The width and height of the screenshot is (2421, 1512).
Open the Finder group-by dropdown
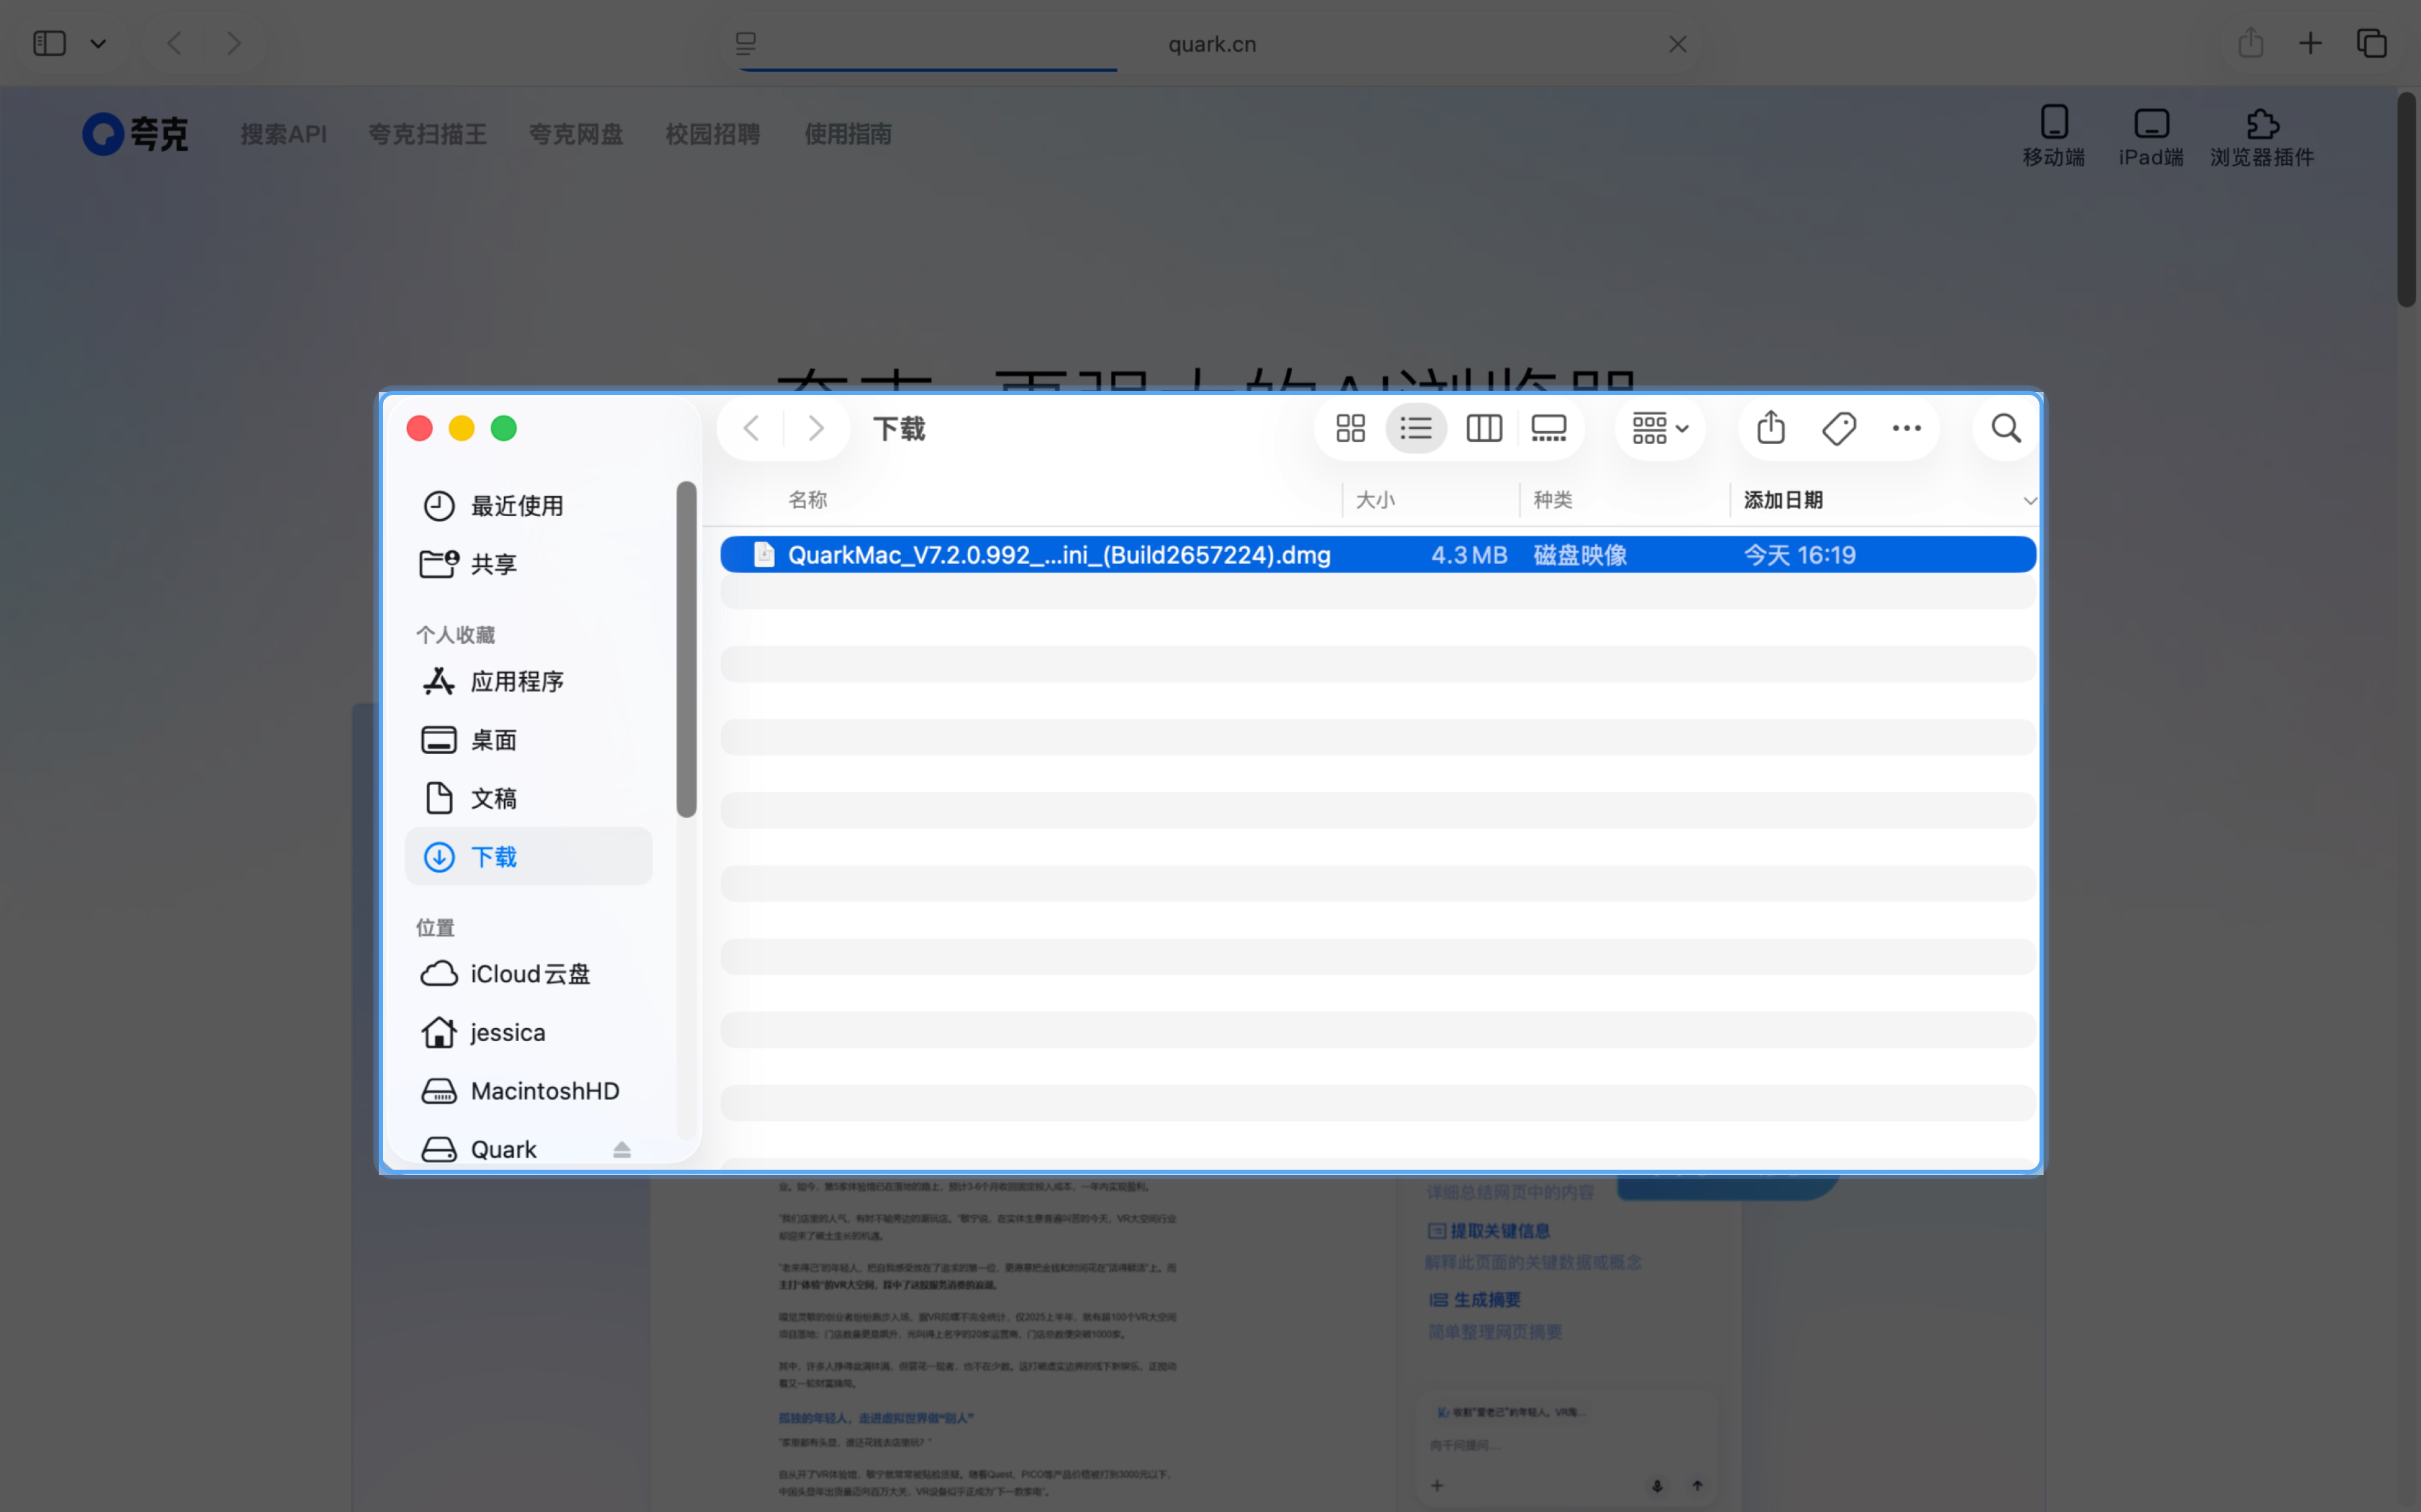coord(1660,429)
